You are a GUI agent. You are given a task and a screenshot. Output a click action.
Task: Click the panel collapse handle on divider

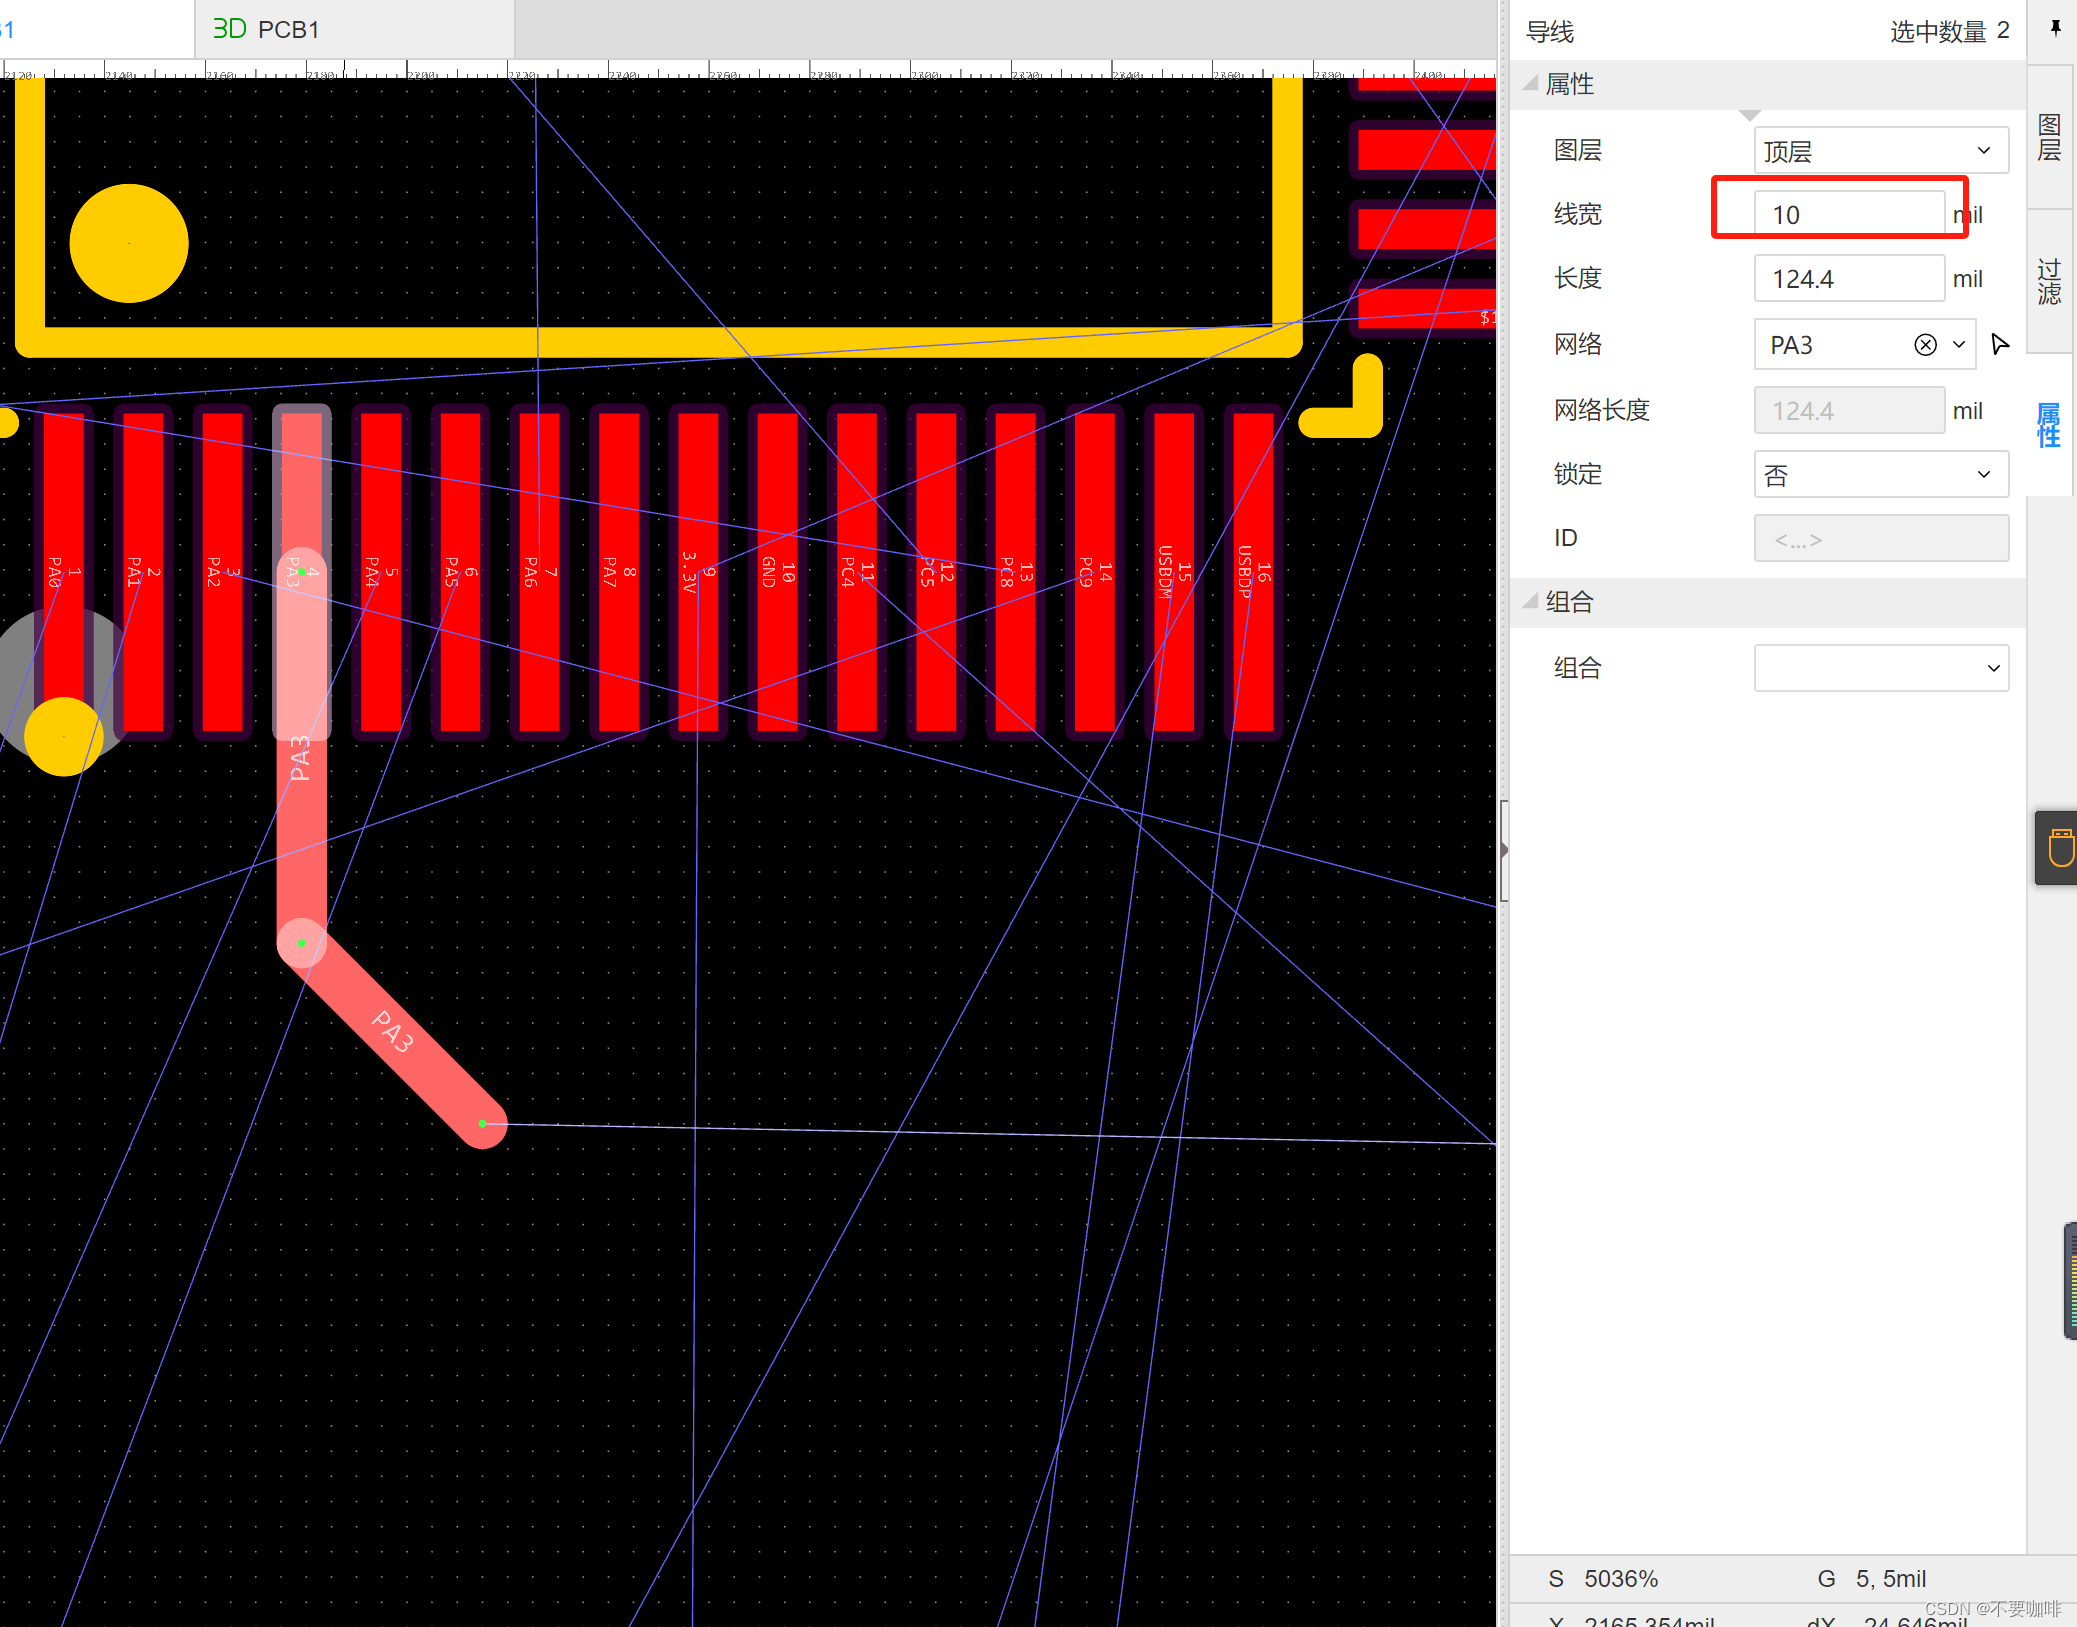pos(1504,850)
